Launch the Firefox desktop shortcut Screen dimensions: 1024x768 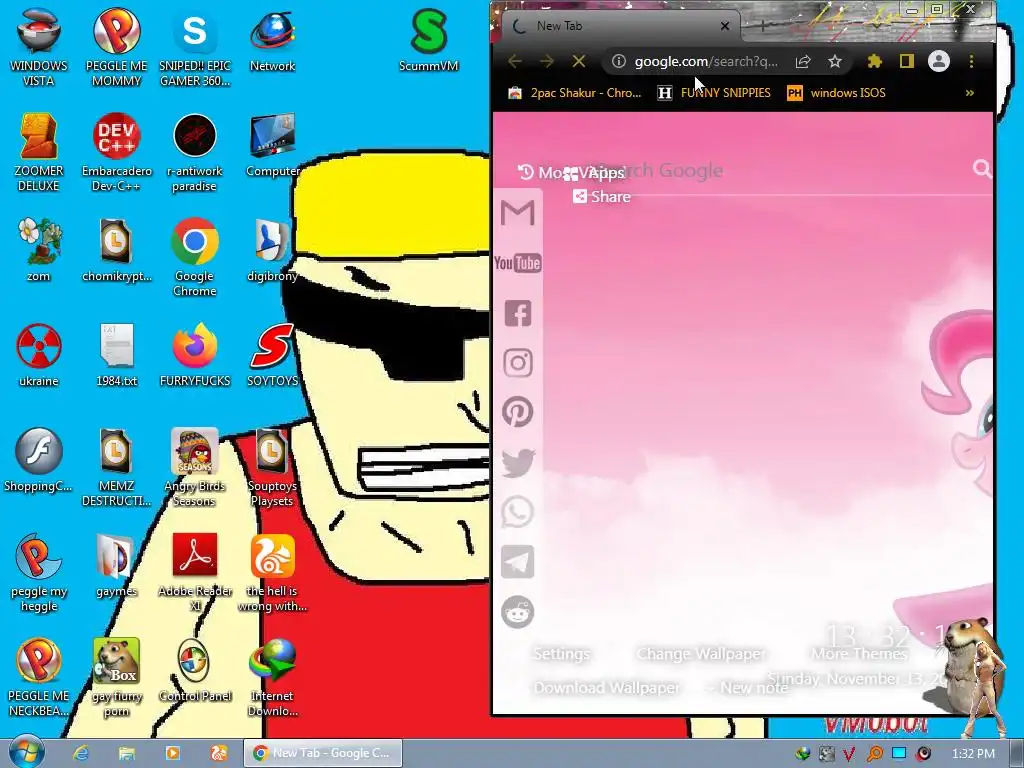[x=195, y=355]
